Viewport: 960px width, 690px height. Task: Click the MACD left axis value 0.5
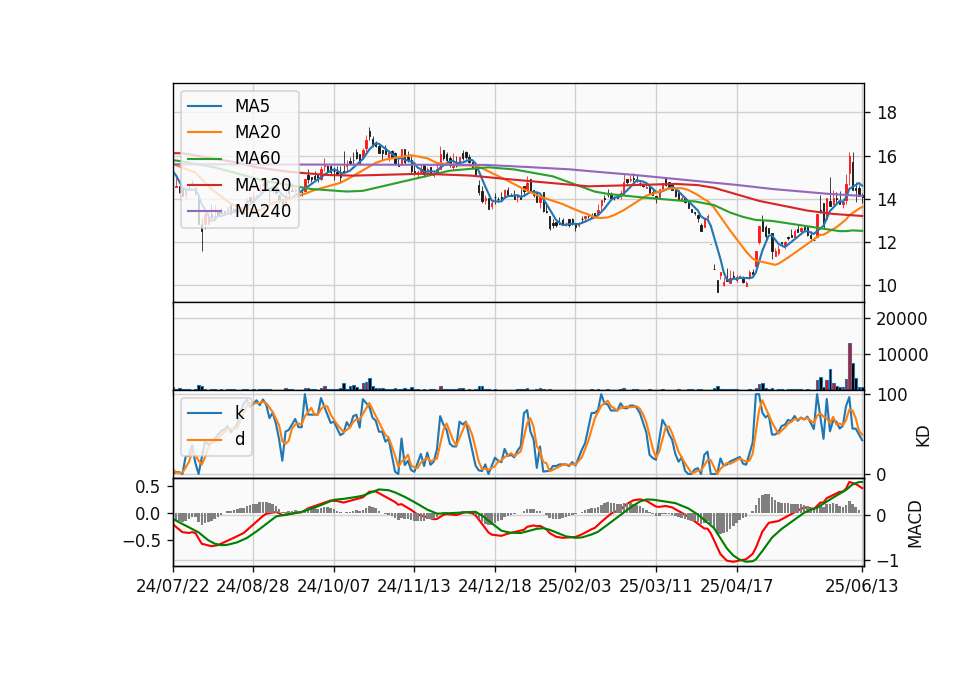pos(147,487)
